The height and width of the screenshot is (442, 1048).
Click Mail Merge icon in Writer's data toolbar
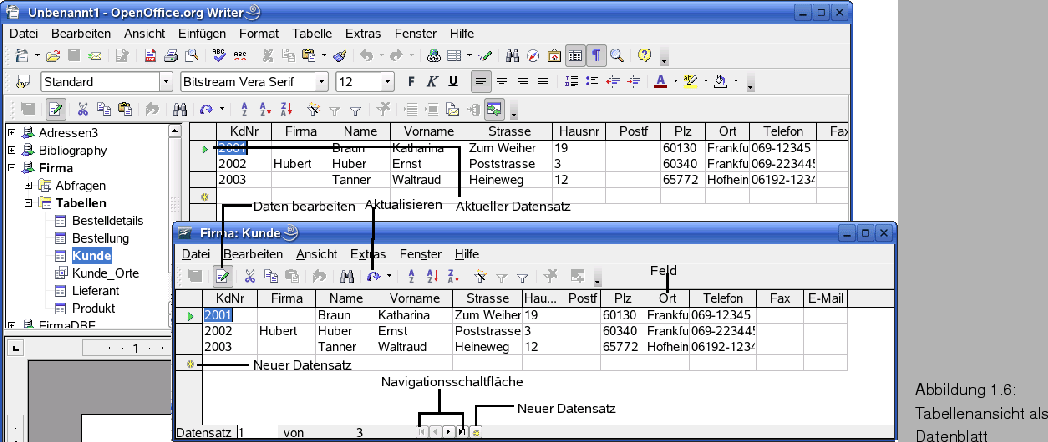452,108
